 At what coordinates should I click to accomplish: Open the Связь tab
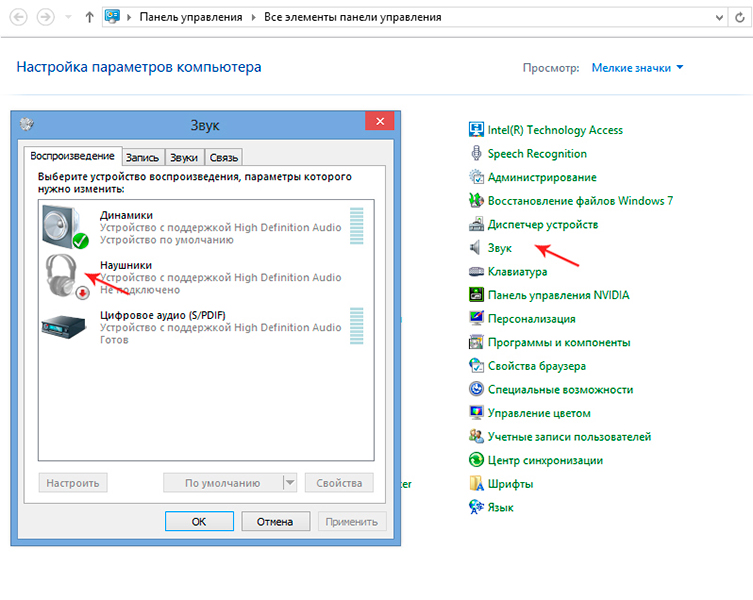pyautogui.click(x=224, y=157)
